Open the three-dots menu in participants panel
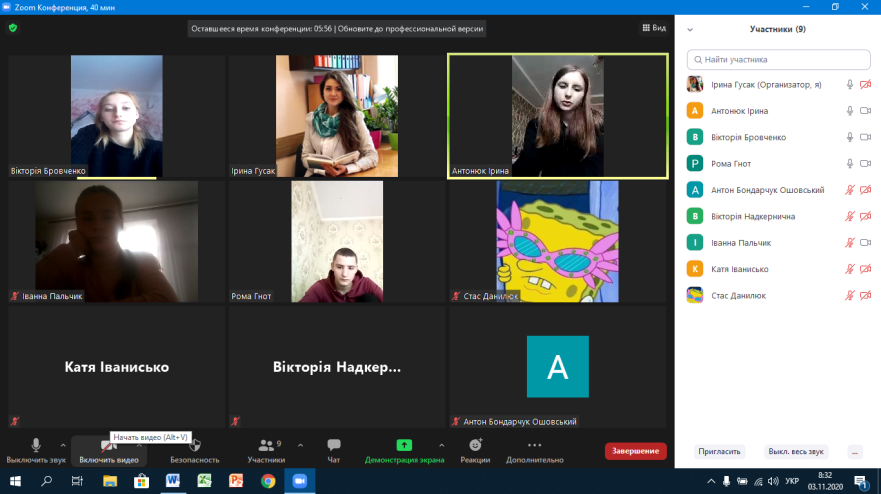 click(x=855, y=451)
